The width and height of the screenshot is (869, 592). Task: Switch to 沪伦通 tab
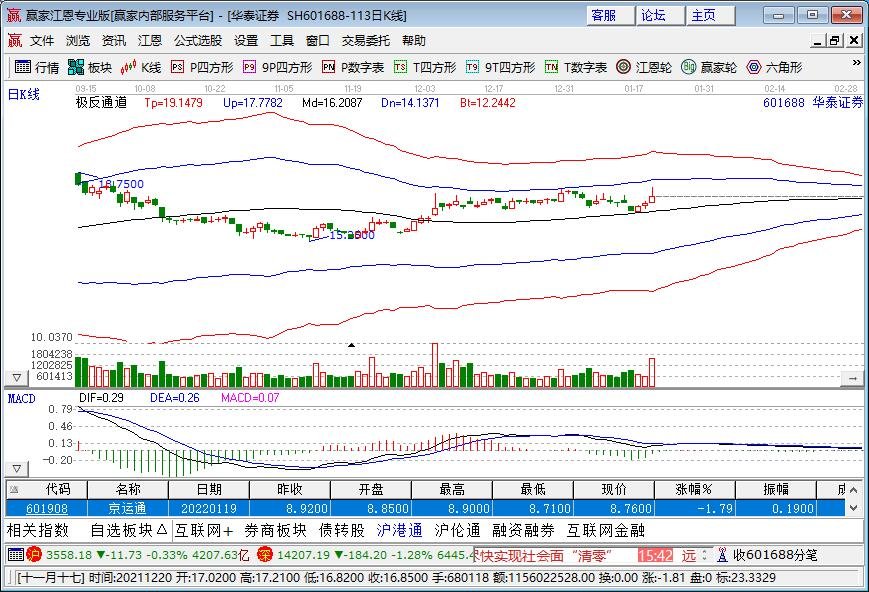(457, 530)
